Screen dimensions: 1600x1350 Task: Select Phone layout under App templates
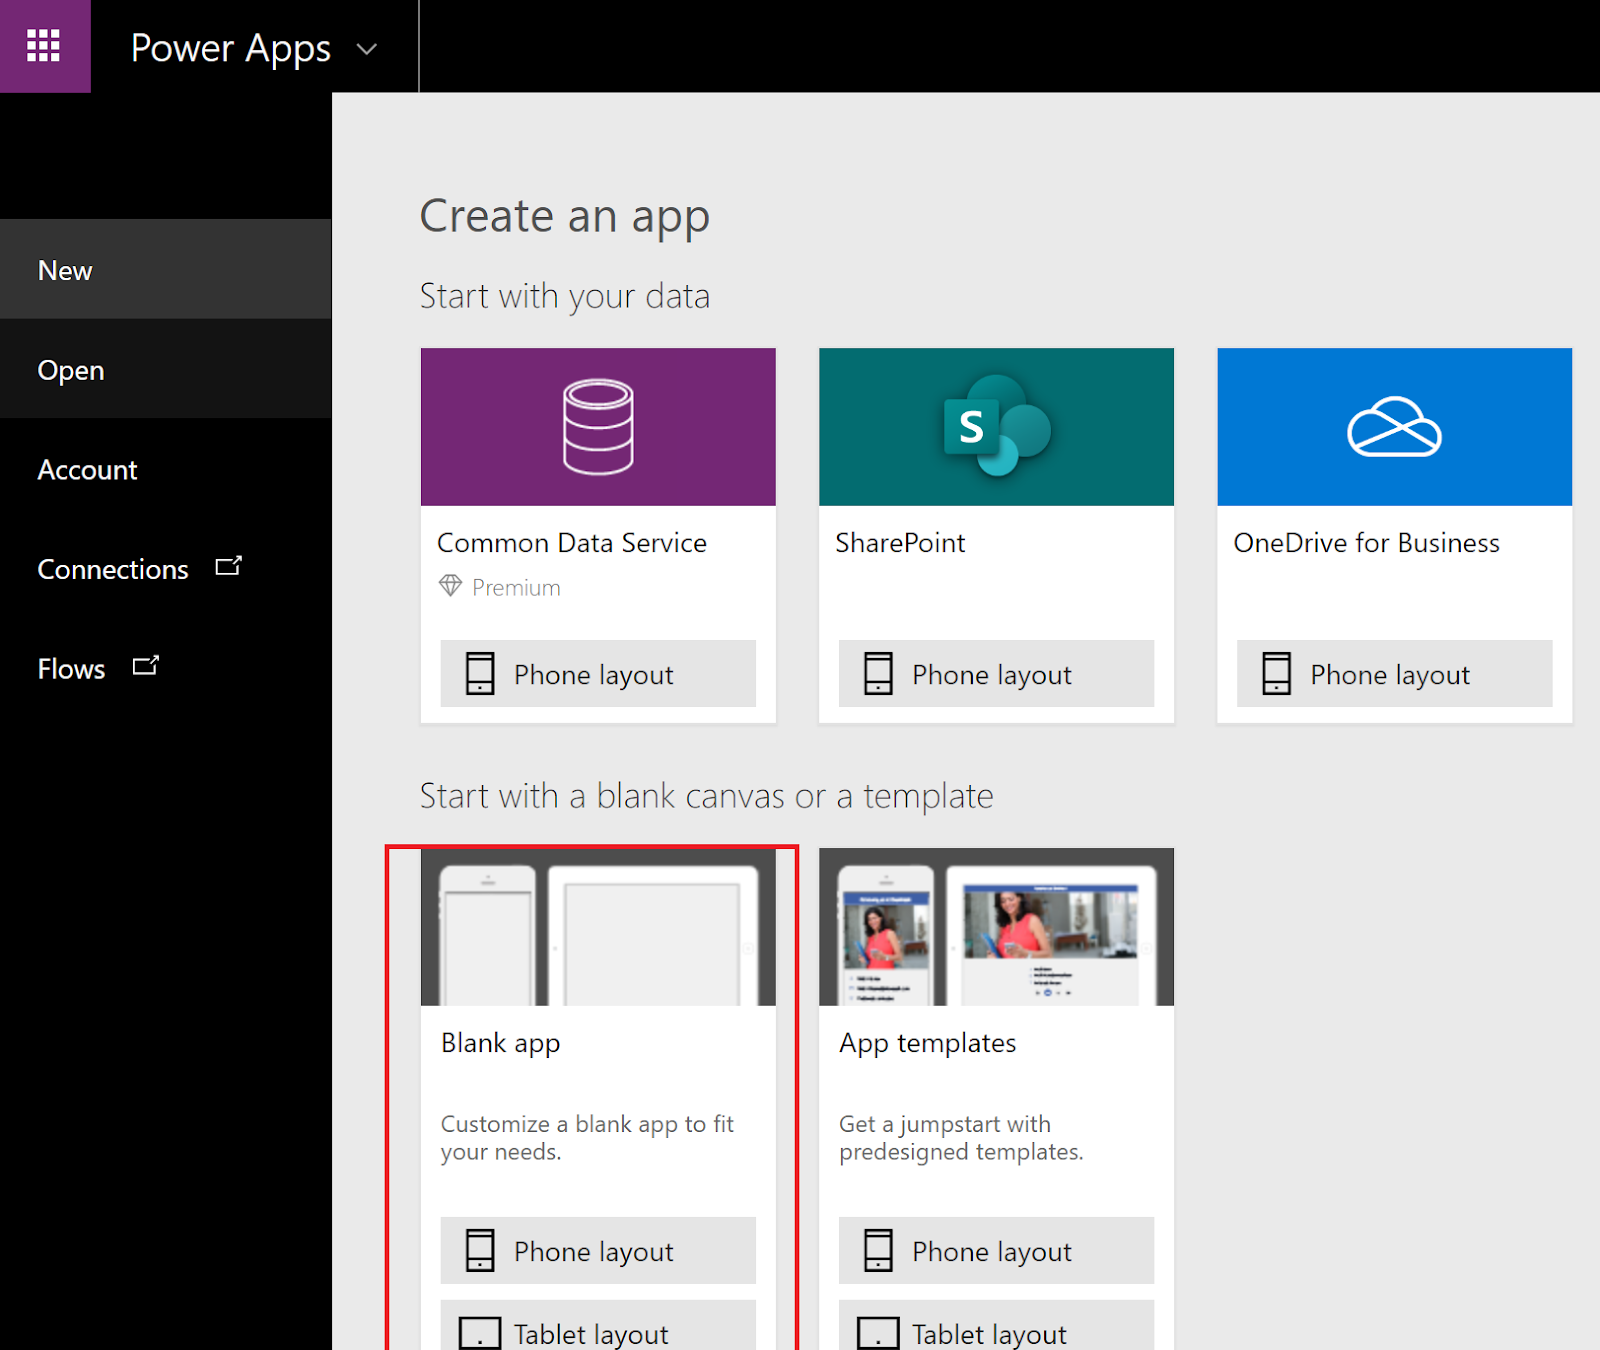coord(995,1250)
